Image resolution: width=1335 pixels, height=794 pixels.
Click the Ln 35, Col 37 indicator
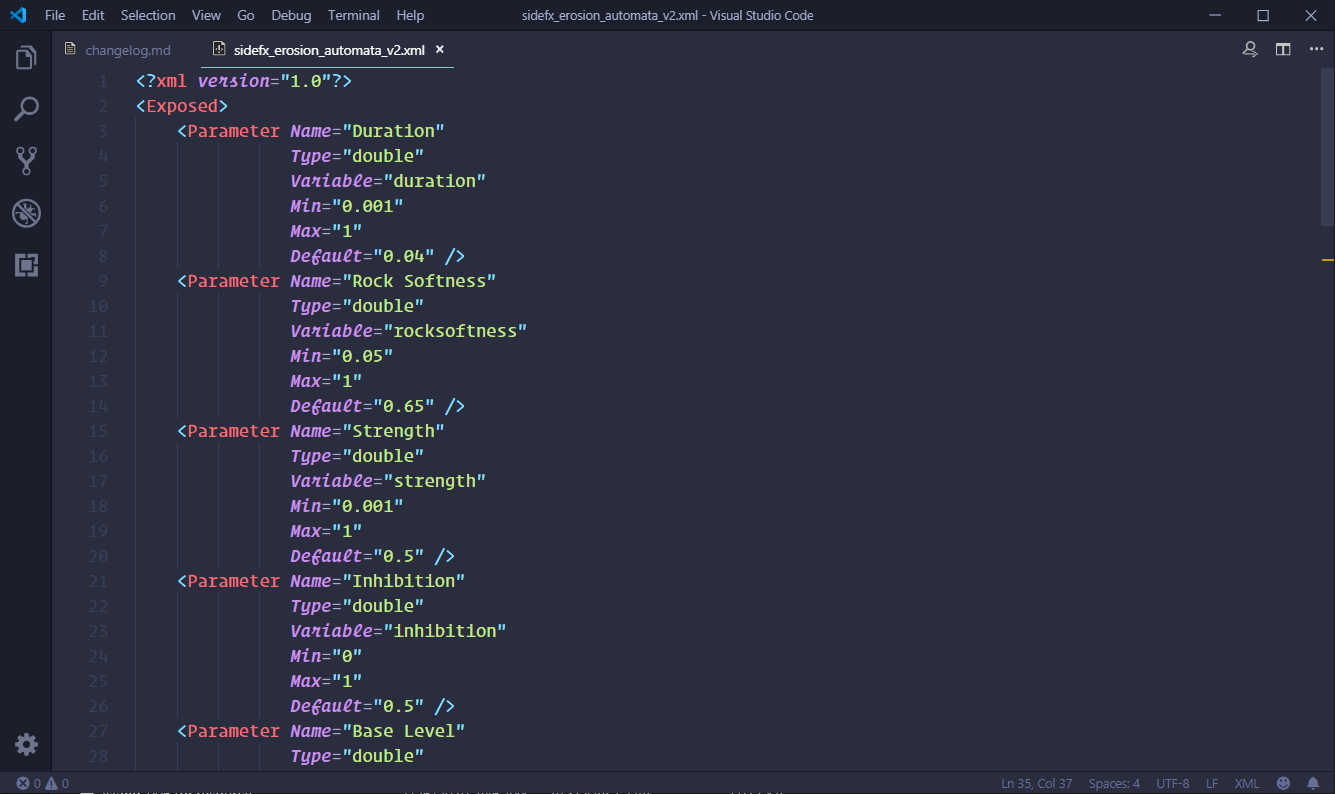pos(1037,783)
